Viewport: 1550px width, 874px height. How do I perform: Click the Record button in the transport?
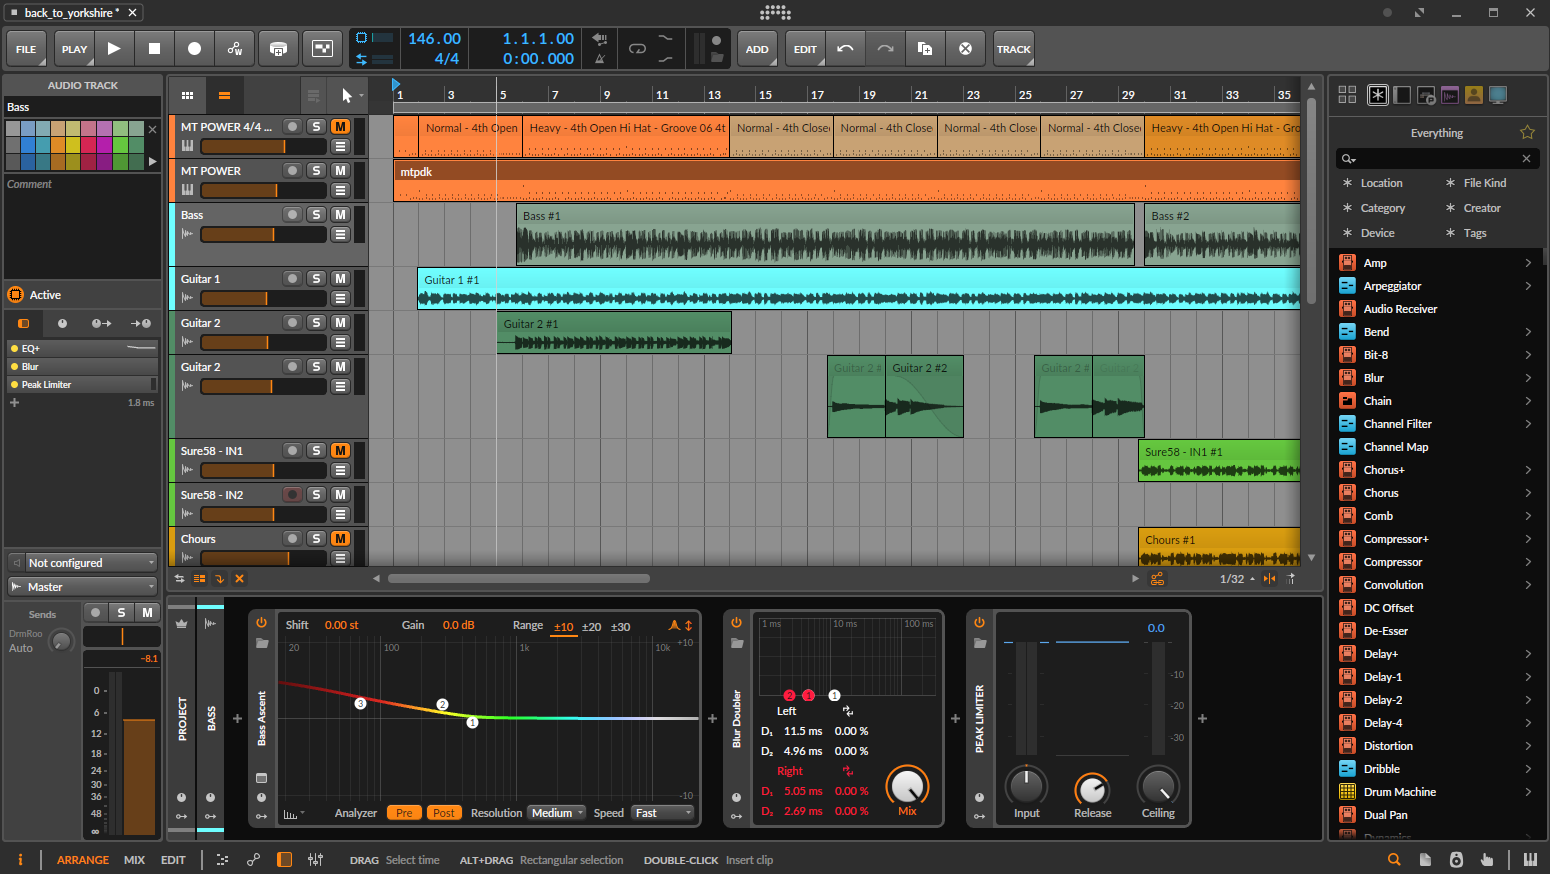tap(194, 48)
